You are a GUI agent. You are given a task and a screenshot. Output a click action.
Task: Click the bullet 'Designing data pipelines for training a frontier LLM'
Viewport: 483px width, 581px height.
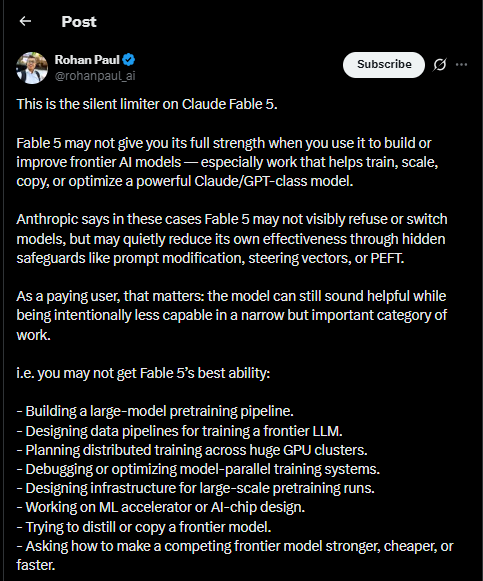[180, 431]
